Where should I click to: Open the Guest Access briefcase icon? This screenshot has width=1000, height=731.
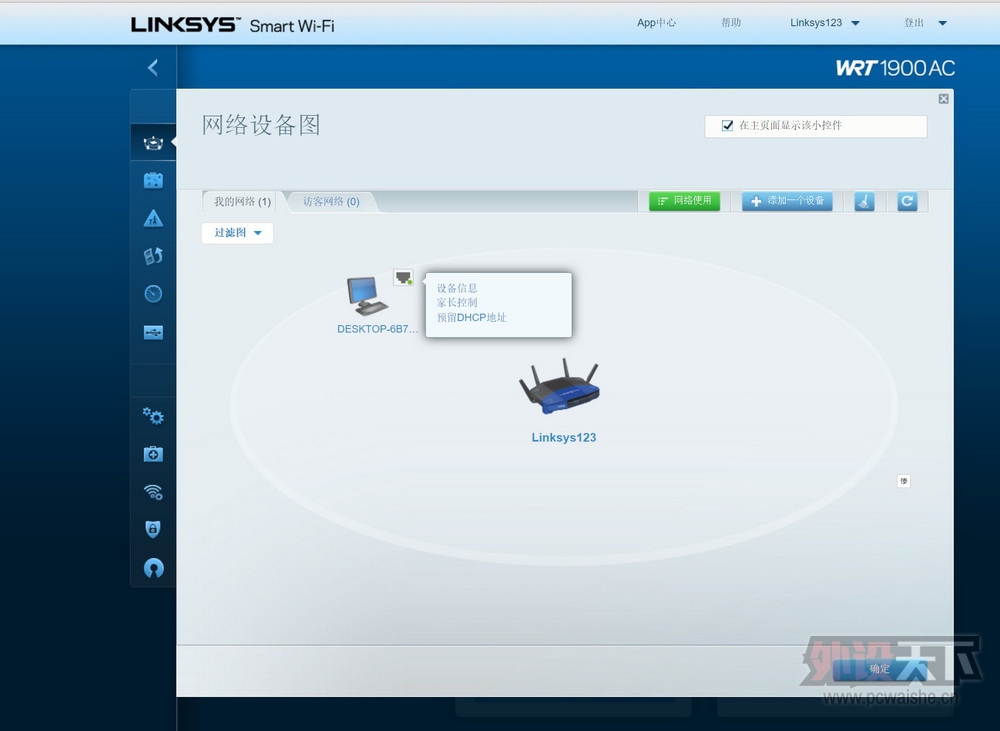153,181
